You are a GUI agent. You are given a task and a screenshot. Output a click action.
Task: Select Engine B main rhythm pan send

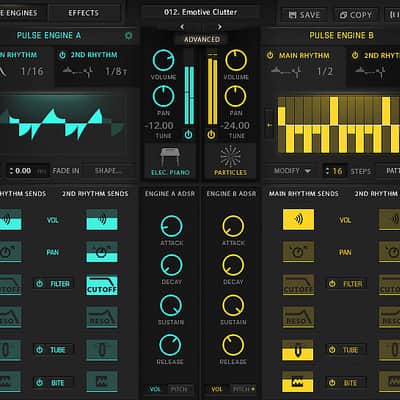click(x=298, y=252)
